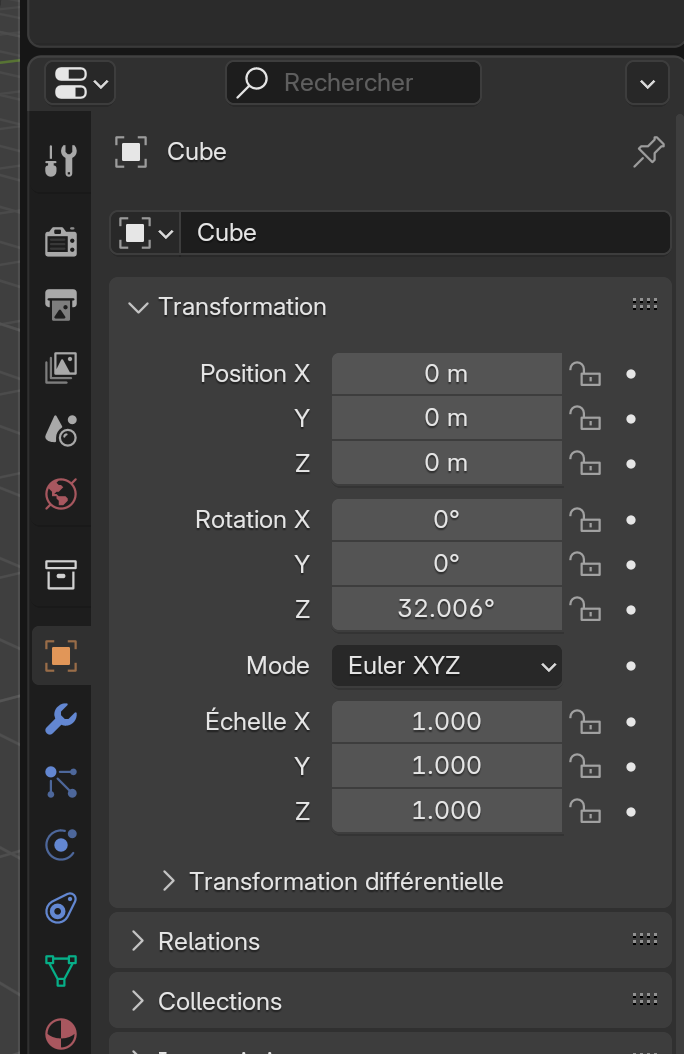The image size is (684, 1054).
Task: Animate the Échelle X property dot
Action: click(631, 722)
